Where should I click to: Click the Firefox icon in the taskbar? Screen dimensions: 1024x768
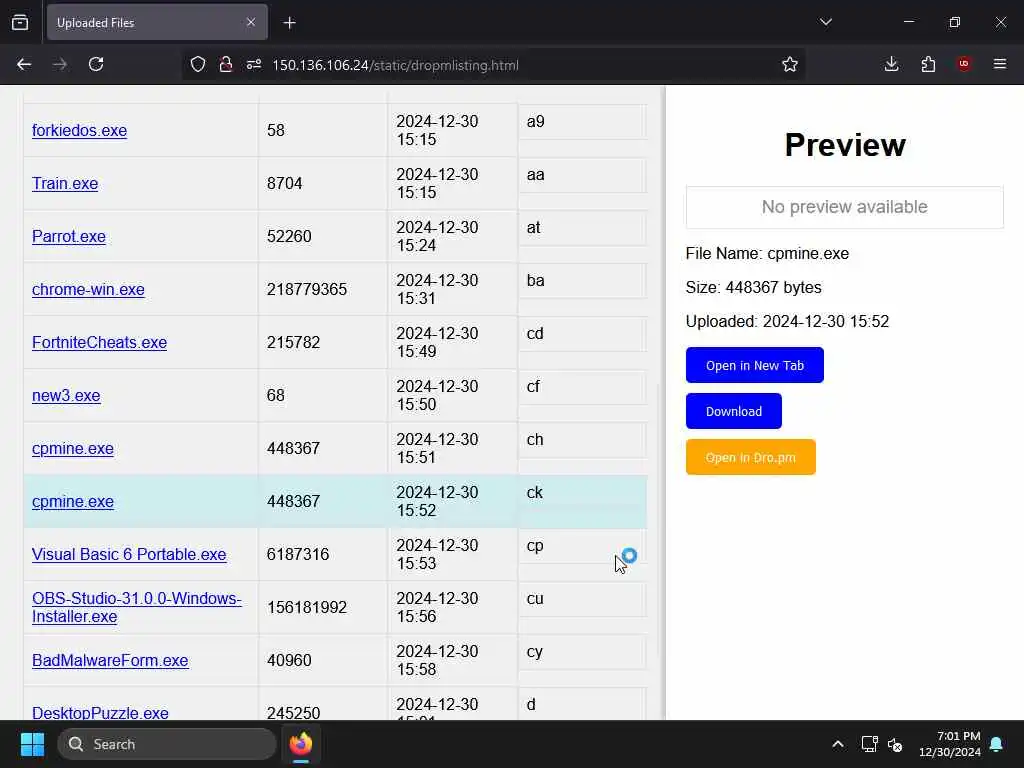click(300, 744)
